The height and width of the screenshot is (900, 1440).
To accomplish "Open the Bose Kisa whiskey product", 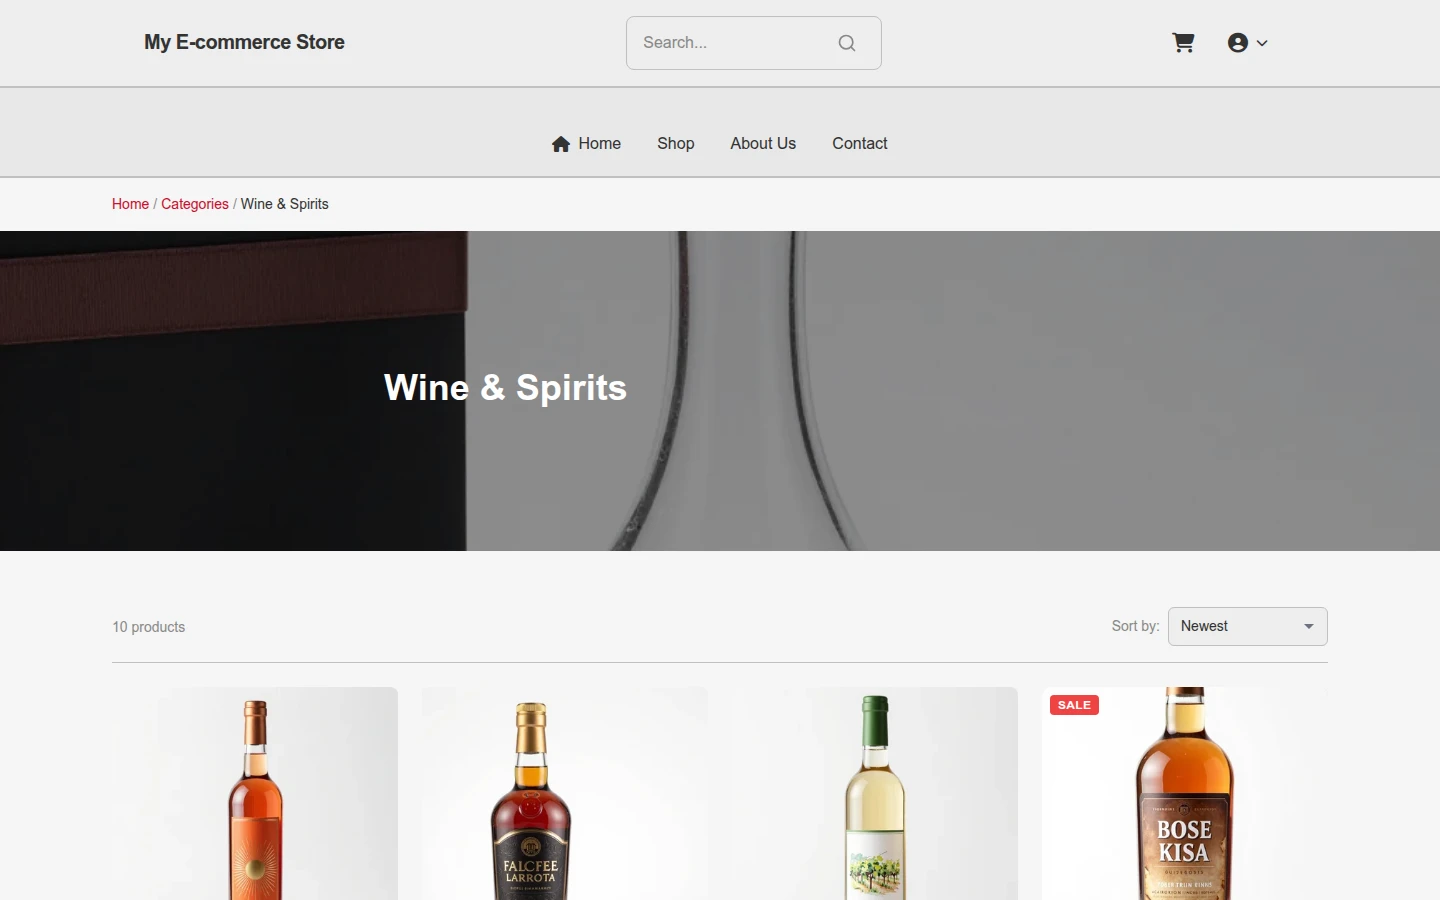I will pyautogui.click(x=1185, y=793).
